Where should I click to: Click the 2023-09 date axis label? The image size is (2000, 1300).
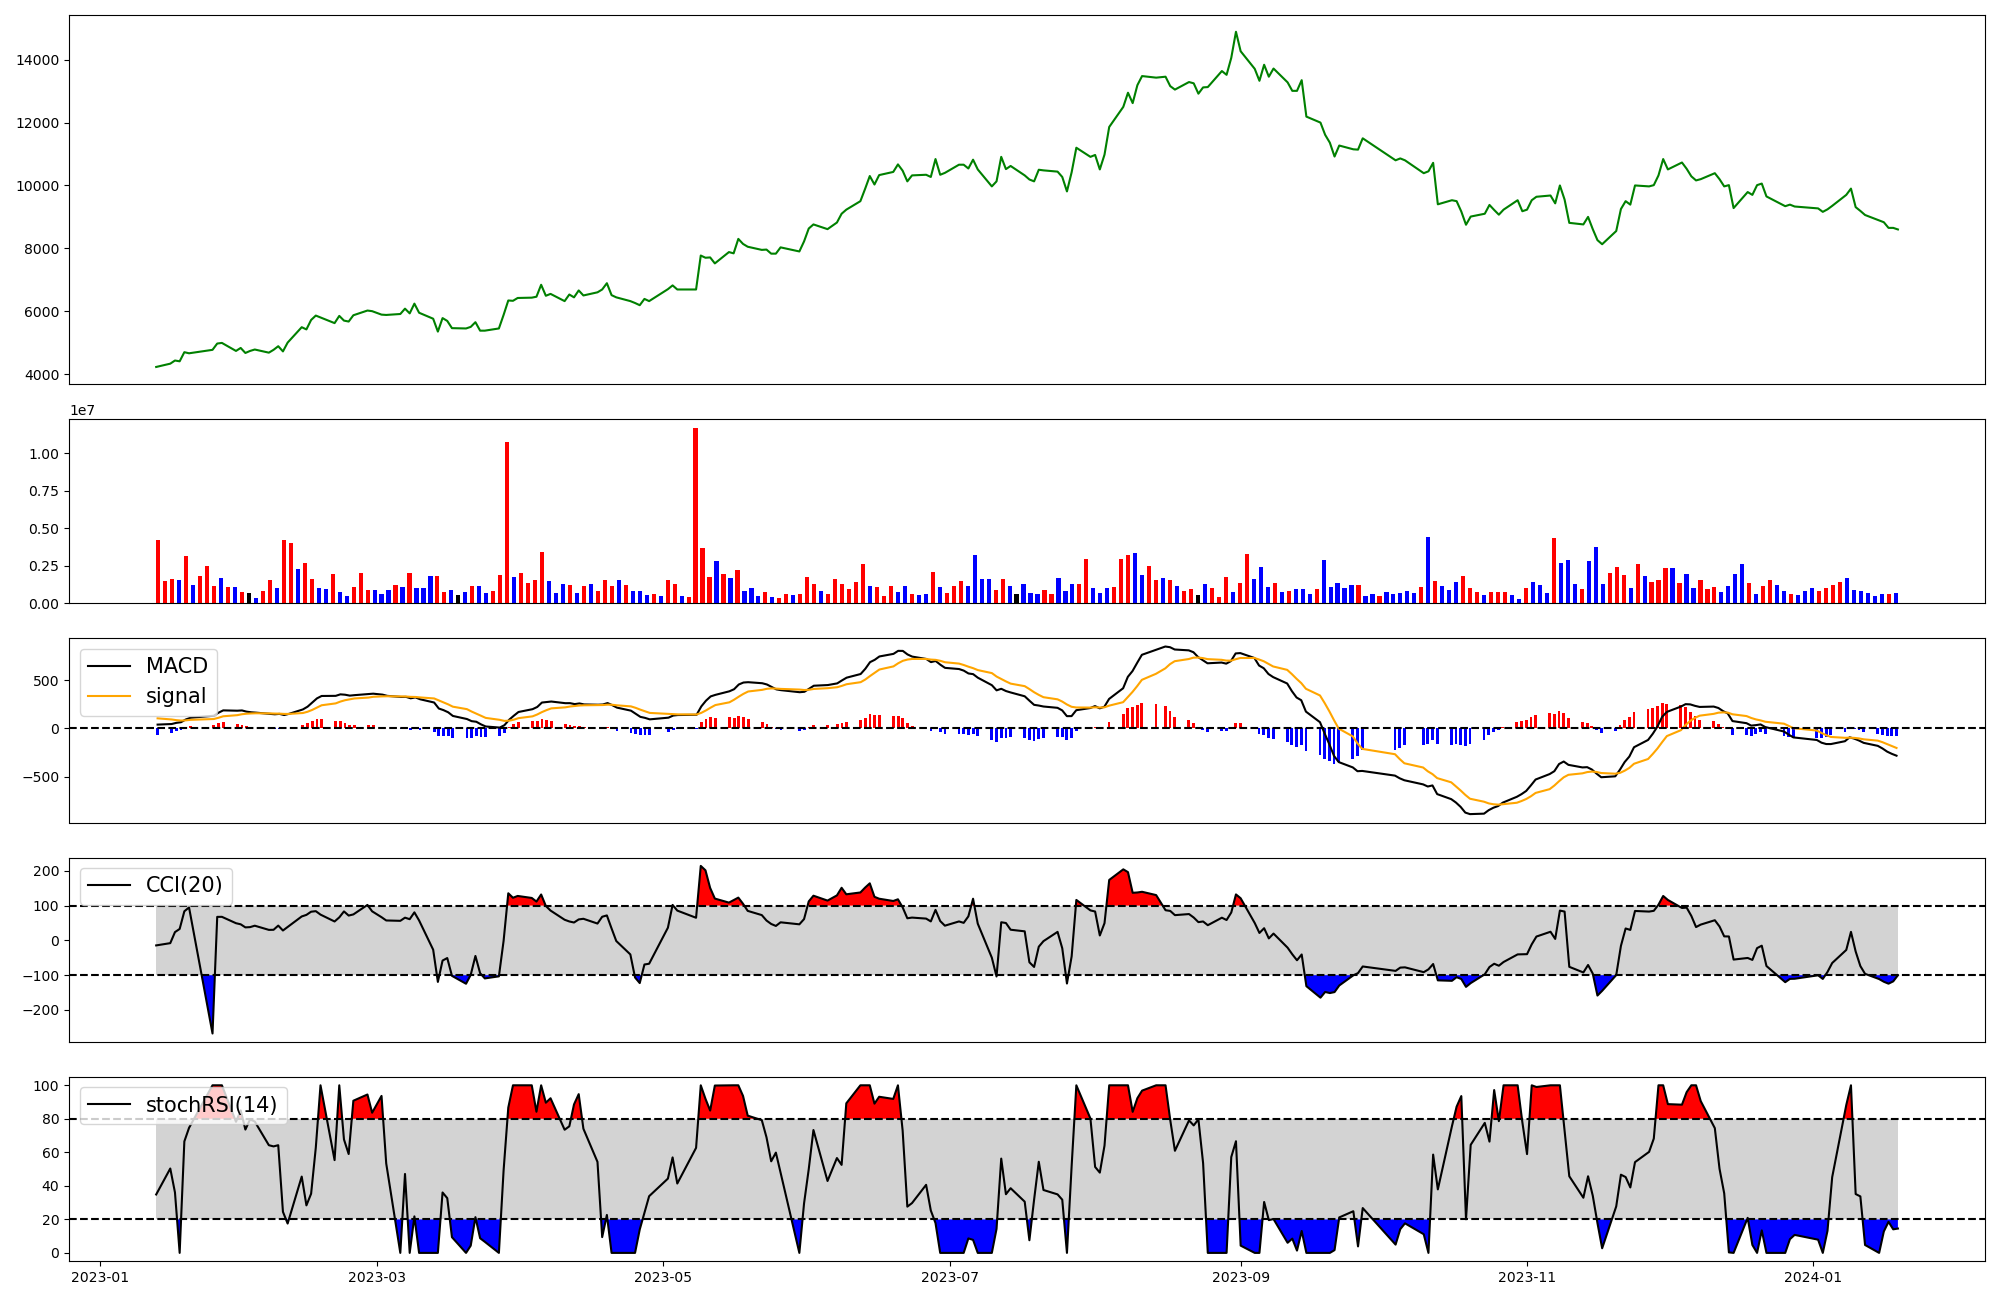[1241, 1277]
